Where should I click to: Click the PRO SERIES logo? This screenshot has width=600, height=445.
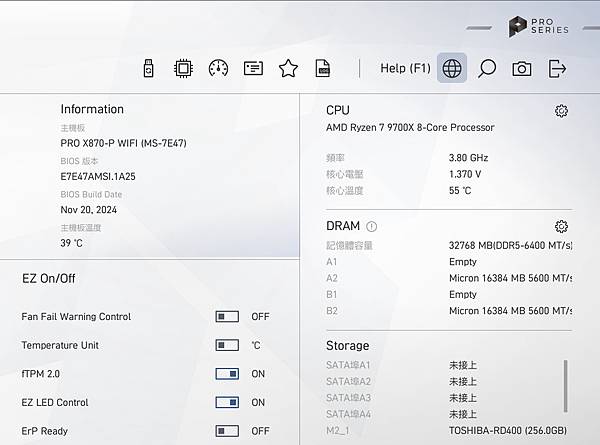[x=538, y=26]
